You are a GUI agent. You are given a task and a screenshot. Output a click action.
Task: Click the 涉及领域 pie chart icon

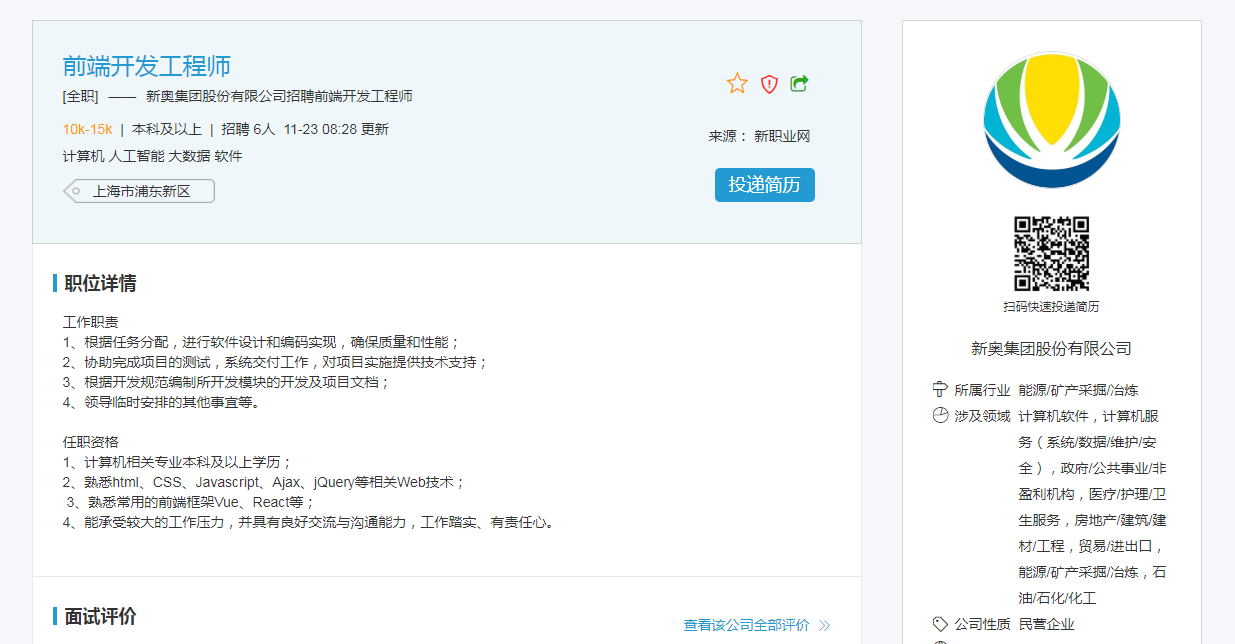click(x=939, y=415)
